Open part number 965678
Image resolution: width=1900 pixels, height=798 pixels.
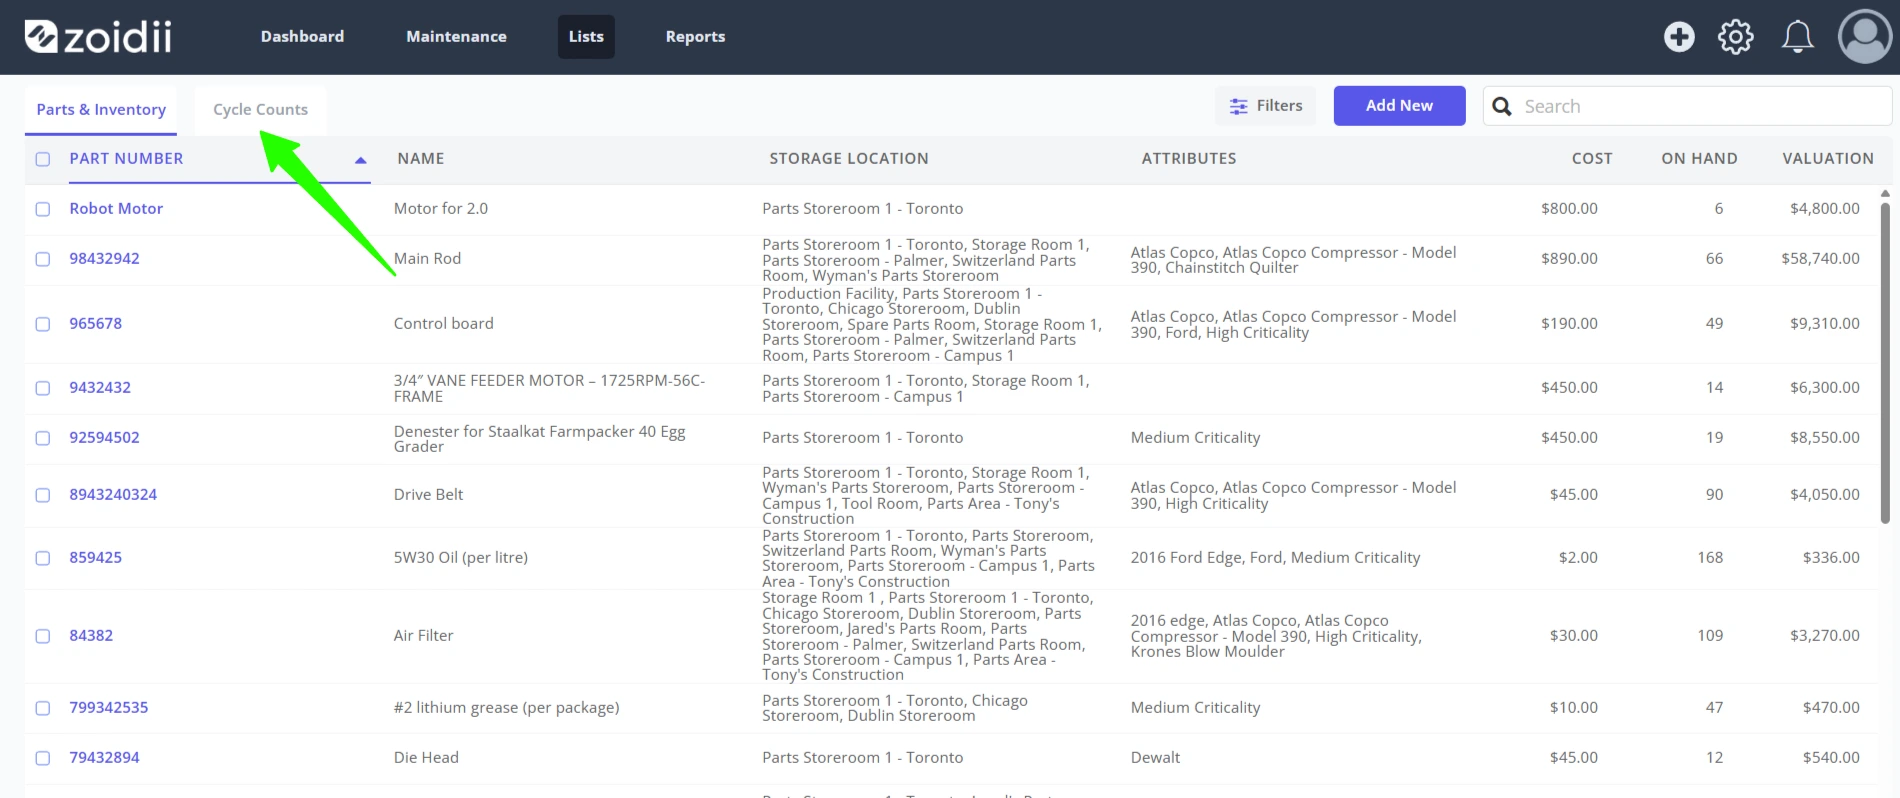pos(95,324)
